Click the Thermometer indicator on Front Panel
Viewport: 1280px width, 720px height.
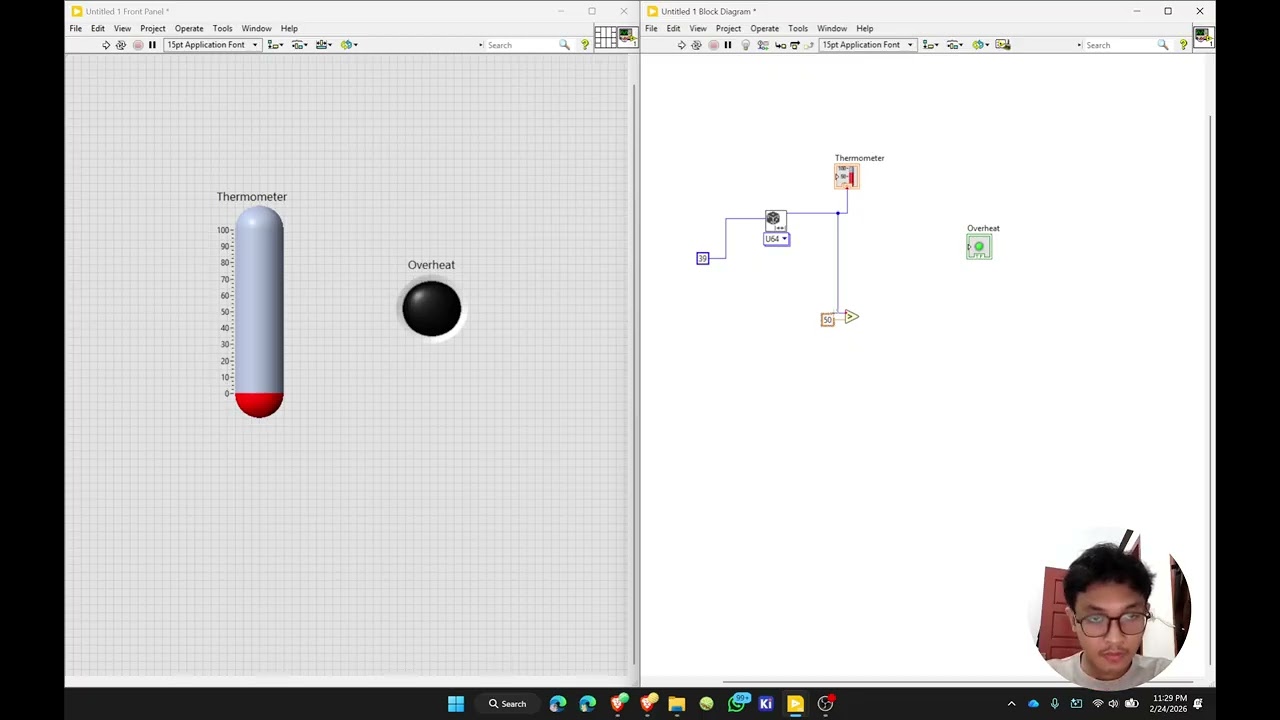point(259,312)
